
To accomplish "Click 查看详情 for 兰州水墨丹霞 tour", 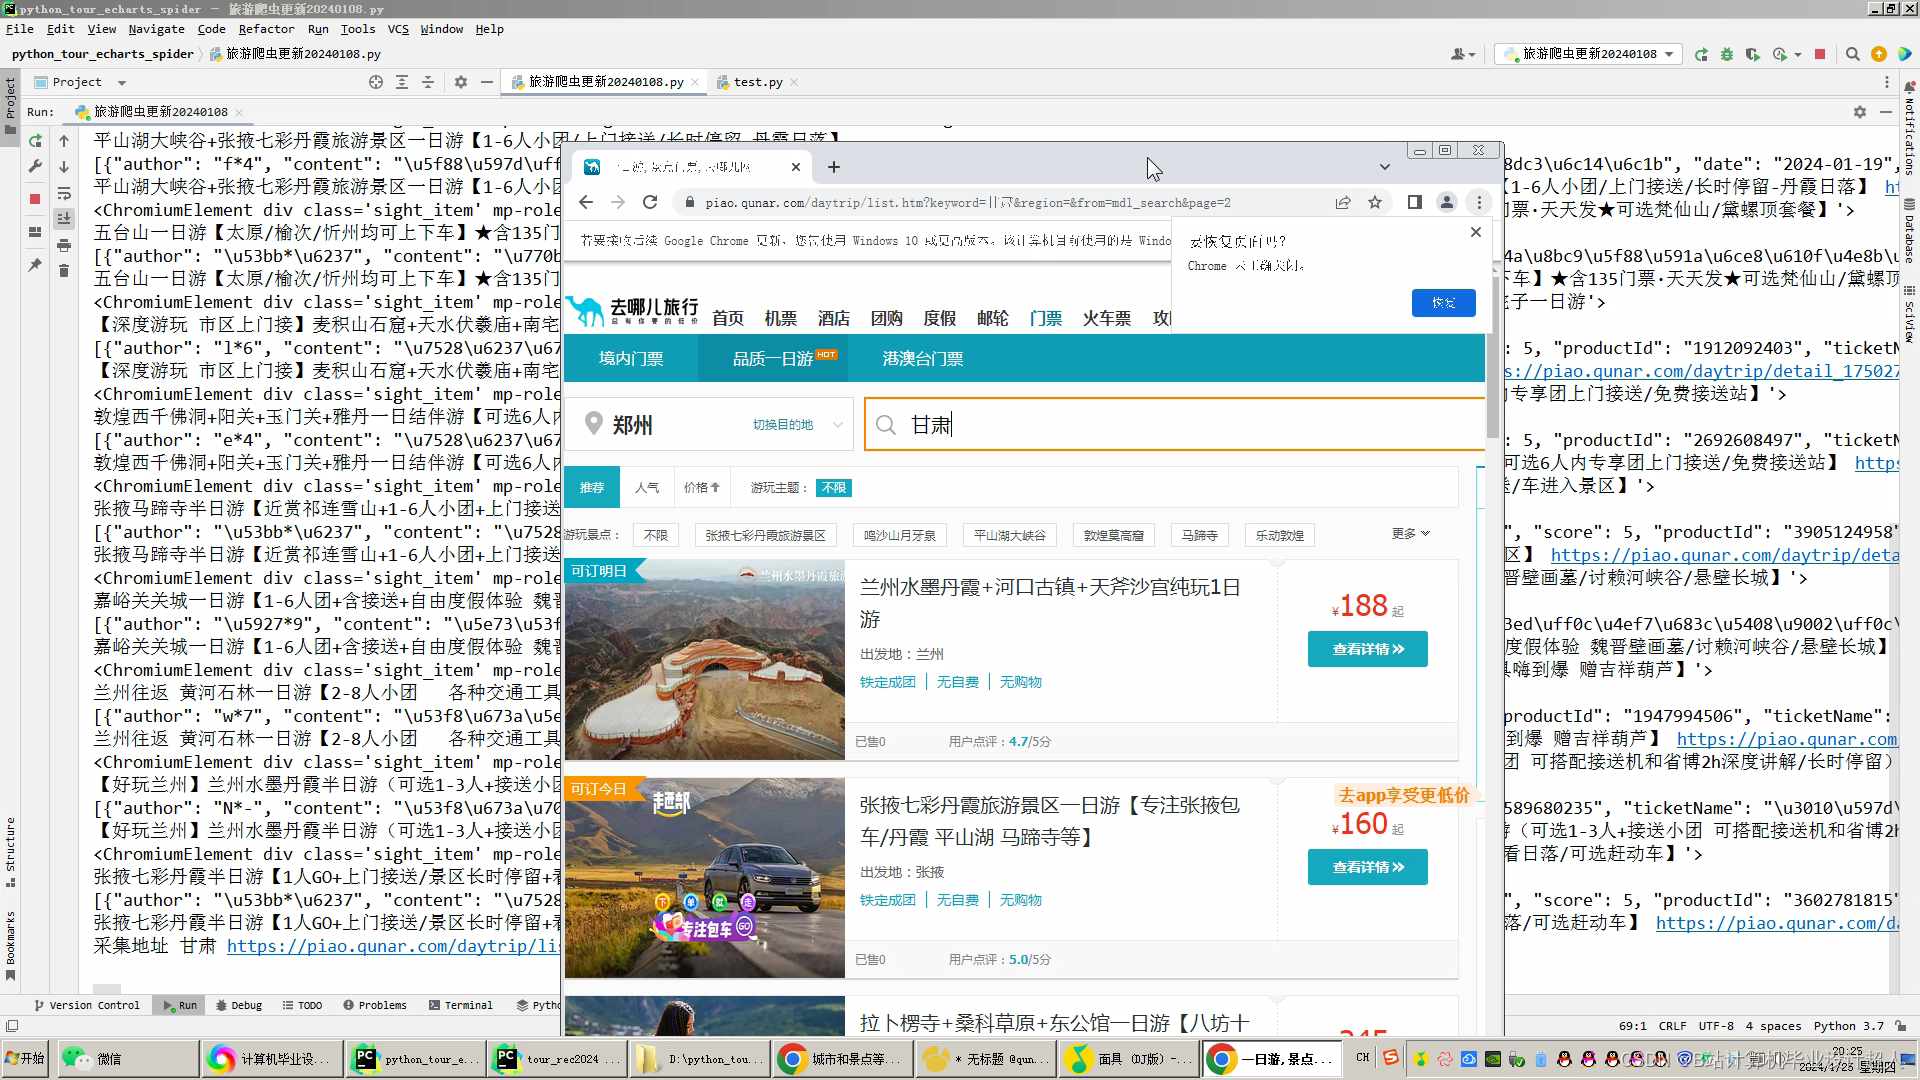I will 1367,649.
